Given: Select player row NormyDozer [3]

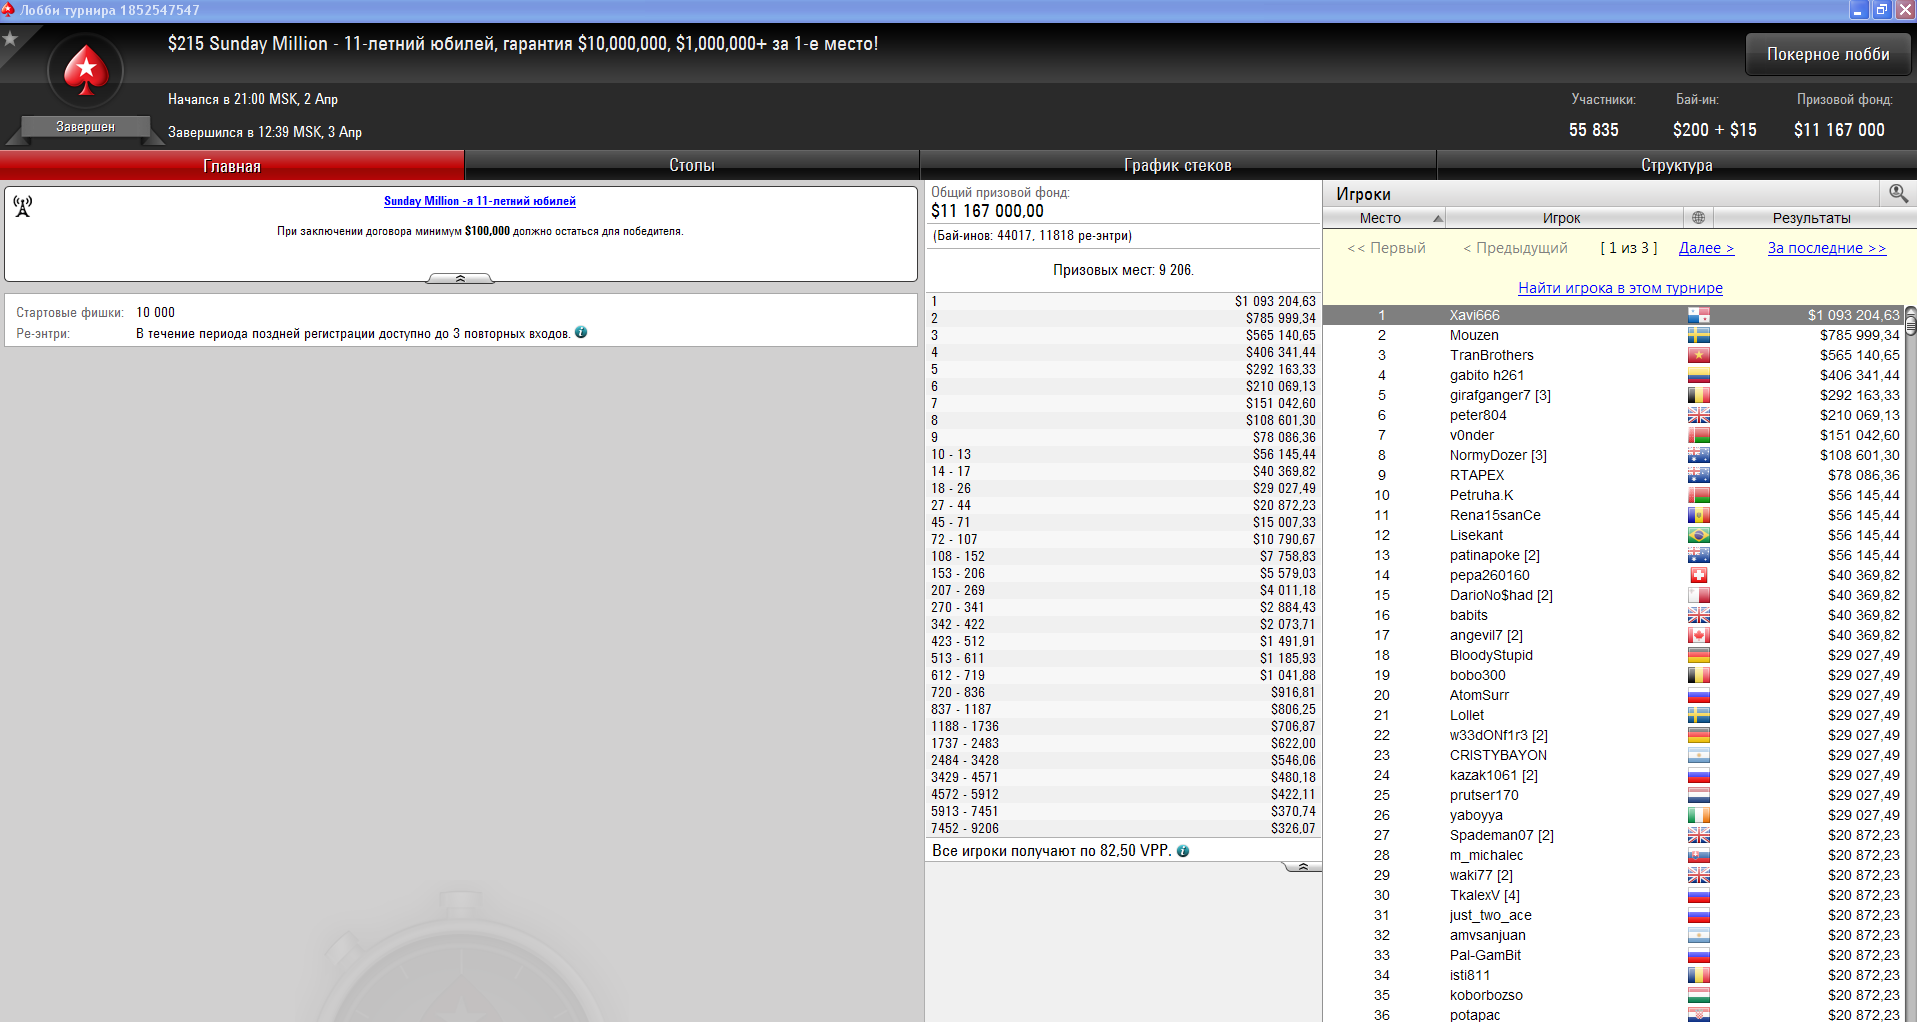Looking at the screenshot, I should [x=1613, y=455].
